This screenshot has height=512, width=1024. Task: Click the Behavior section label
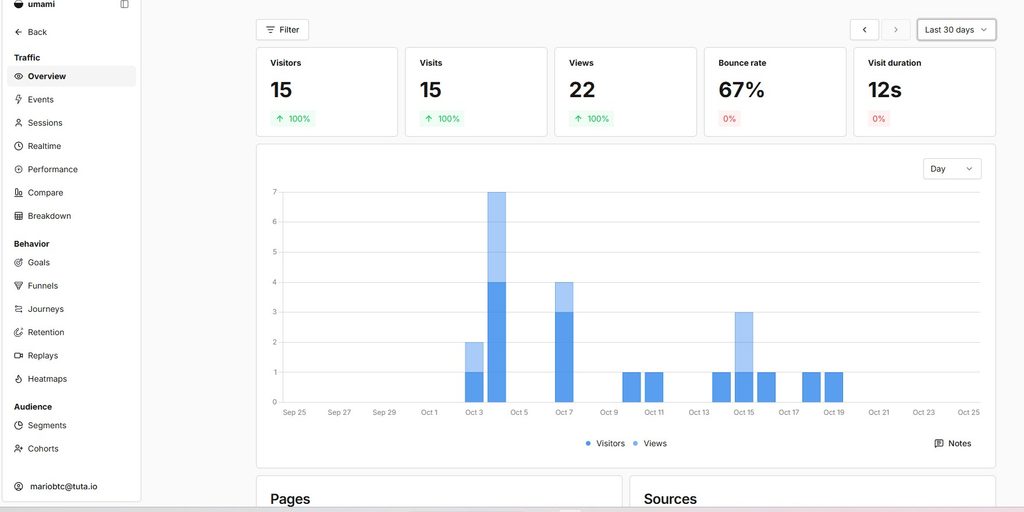[31, 244]
